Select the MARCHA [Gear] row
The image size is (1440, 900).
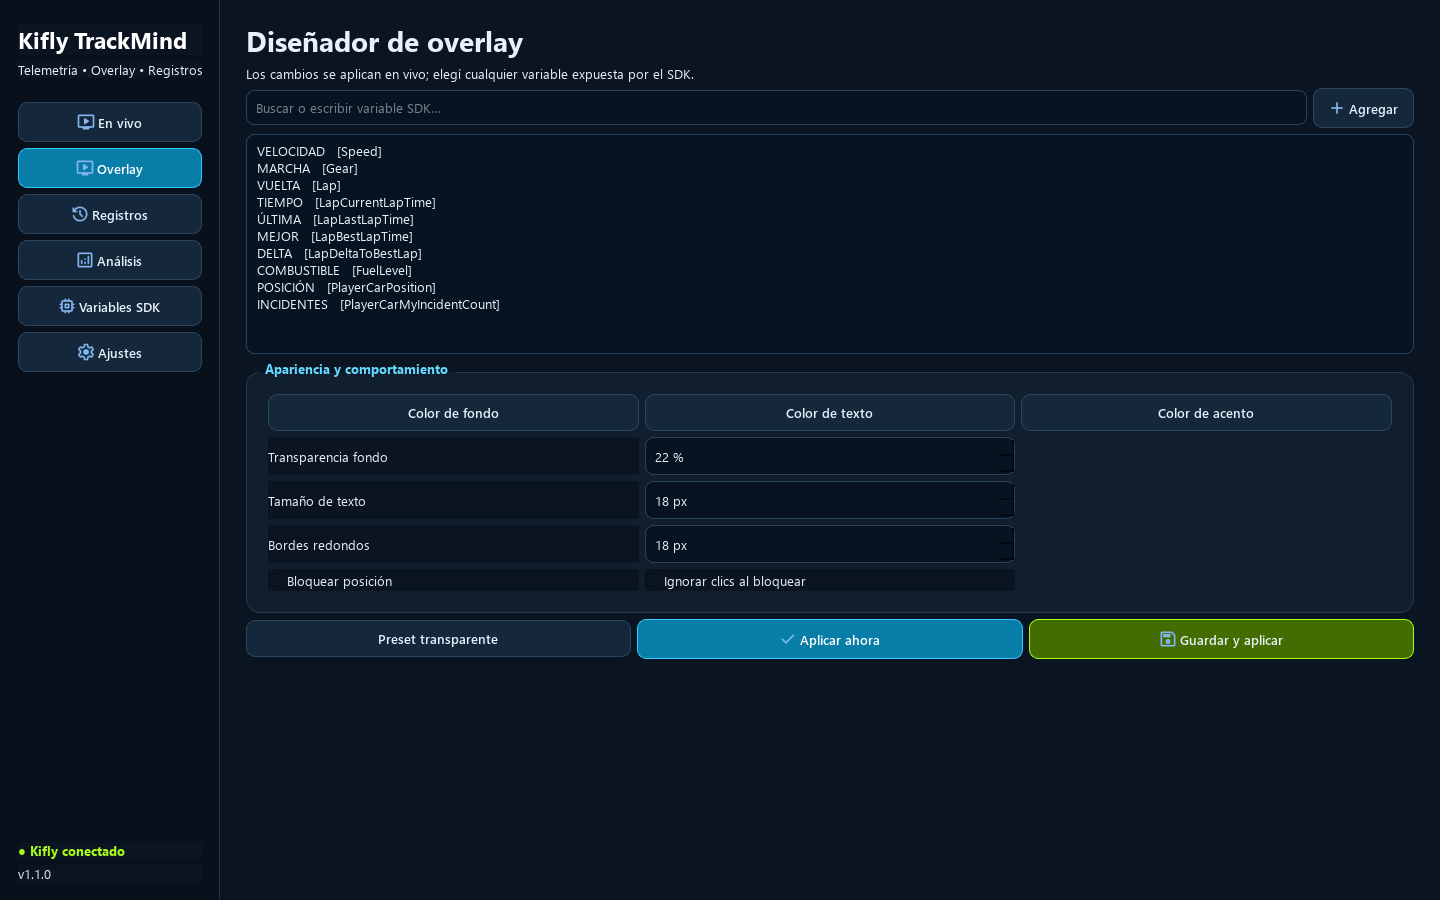tap(829, 169)
